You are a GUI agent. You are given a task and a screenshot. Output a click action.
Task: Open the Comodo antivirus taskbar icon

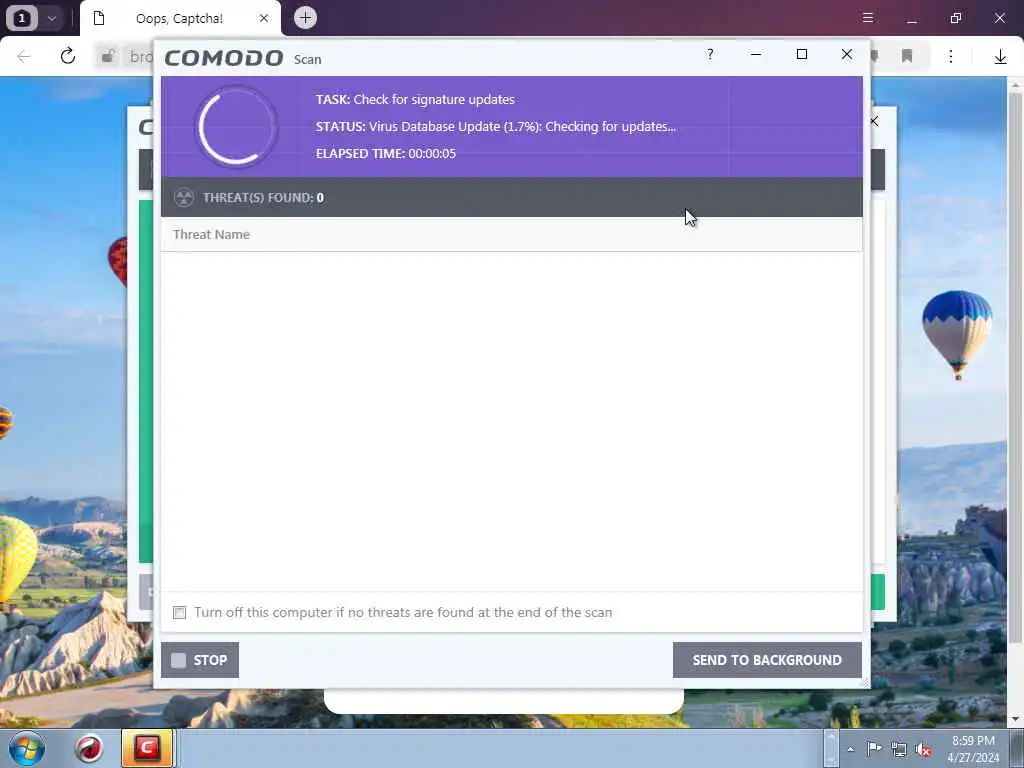148,748
